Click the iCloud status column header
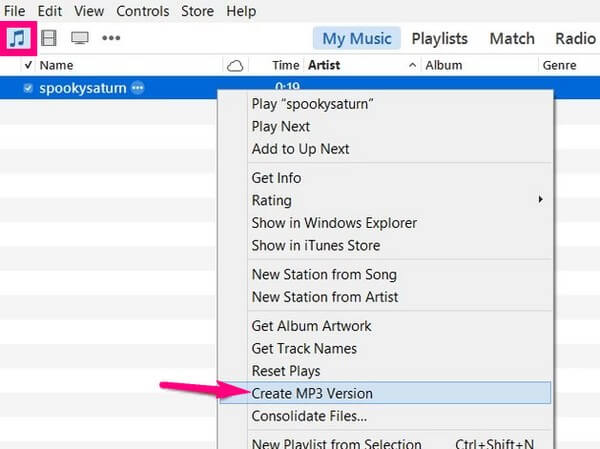This screenshot has height=449, width=600. tap(235, 66)
